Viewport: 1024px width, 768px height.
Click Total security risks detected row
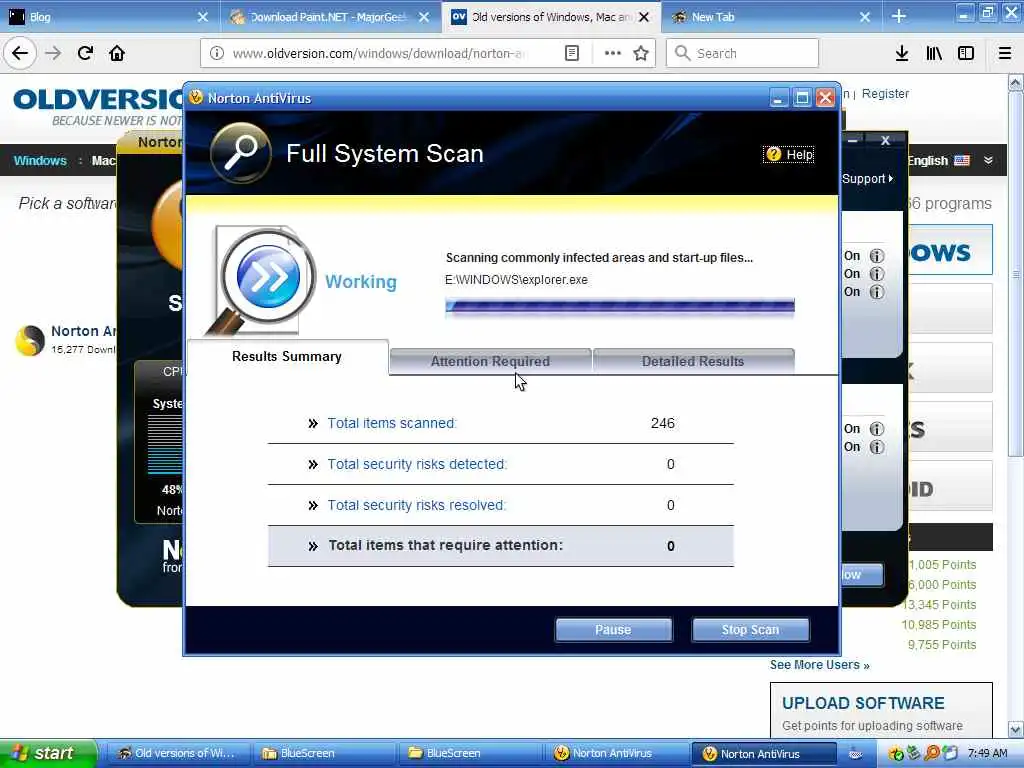tap(501, 464)
